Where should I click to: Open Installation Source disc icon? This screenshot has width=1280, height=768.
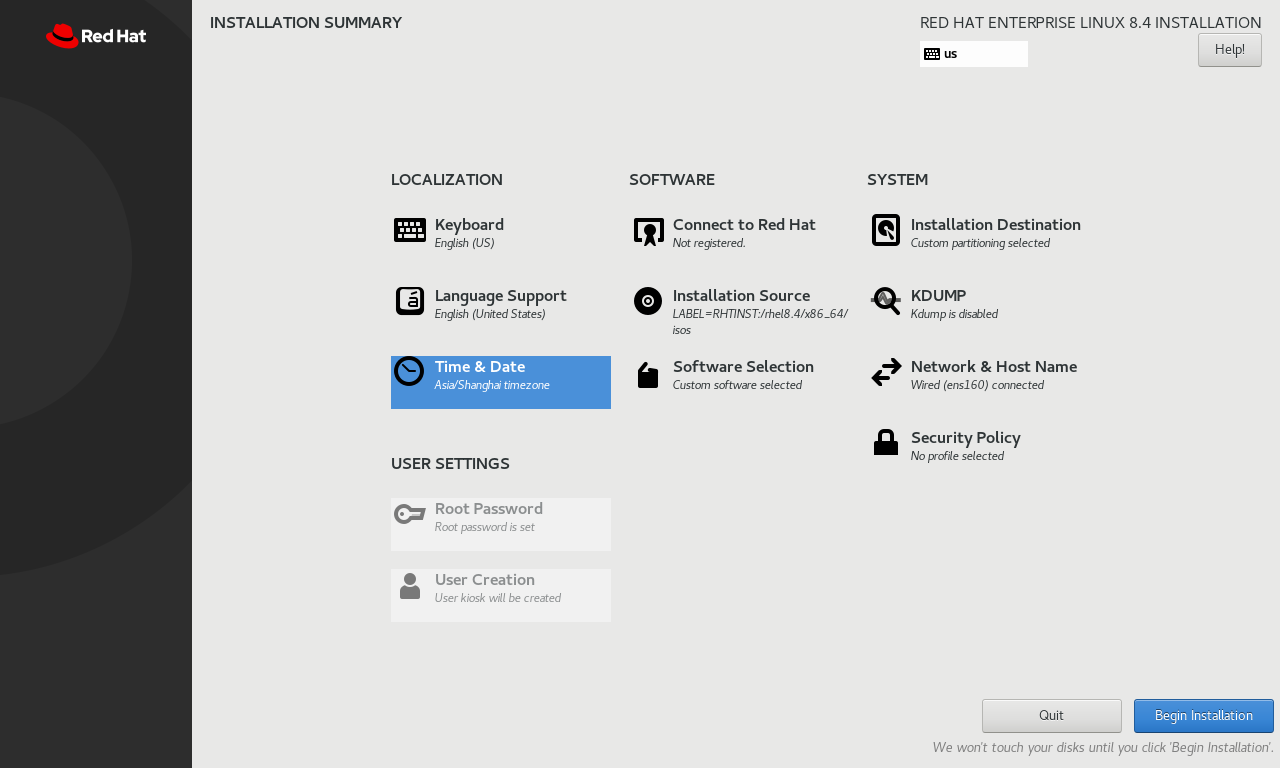coord(648,301)
